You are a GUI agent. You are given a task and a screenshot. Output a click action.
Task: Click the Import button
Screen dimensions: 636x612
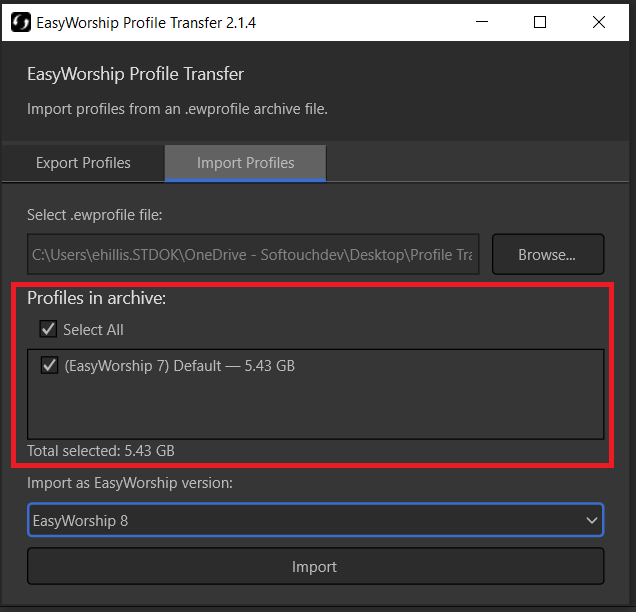pyautogui.click(x=316, y=566)
